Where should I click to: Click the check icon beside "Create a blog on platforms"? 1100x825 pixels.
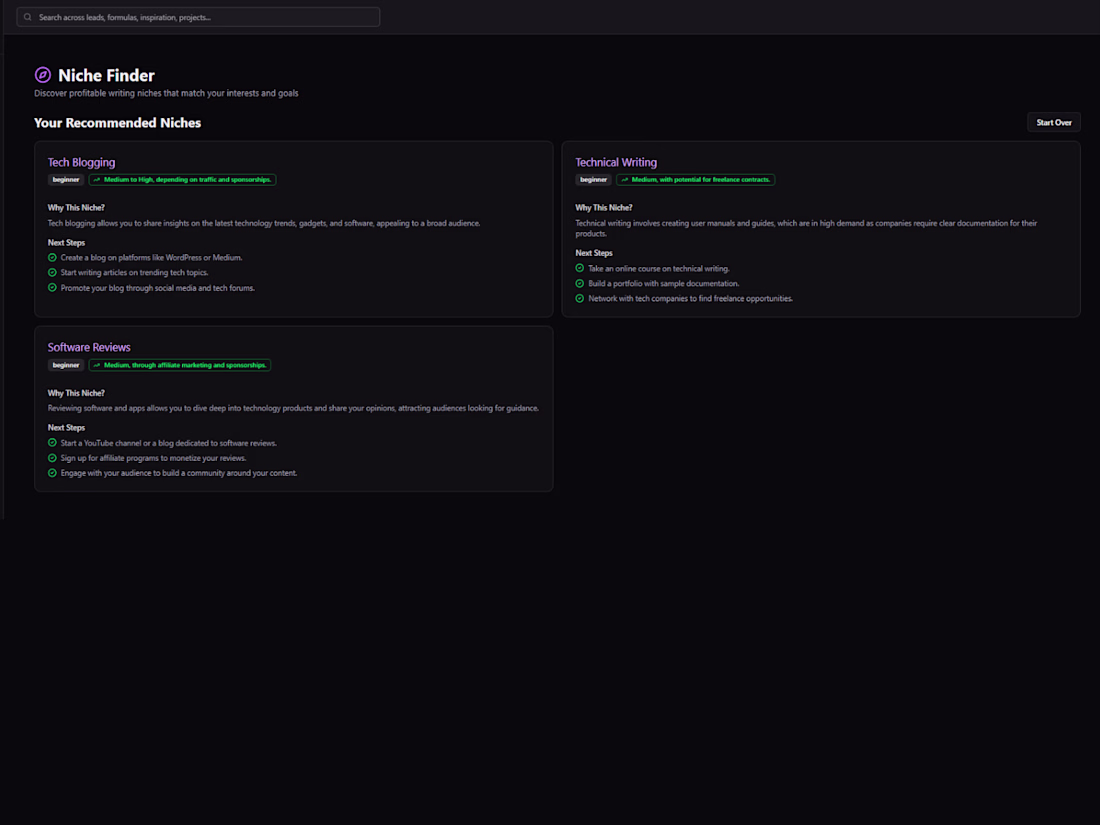(x=52, y=257)
